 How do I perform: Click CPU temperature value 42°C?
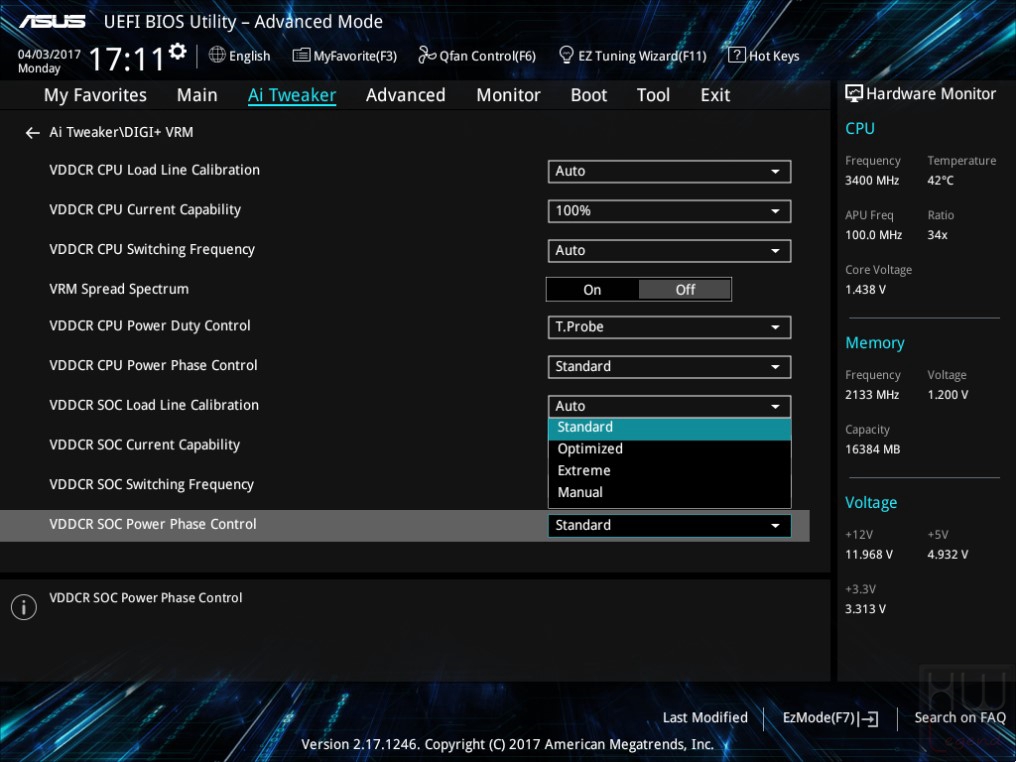[x=940, y=181]
